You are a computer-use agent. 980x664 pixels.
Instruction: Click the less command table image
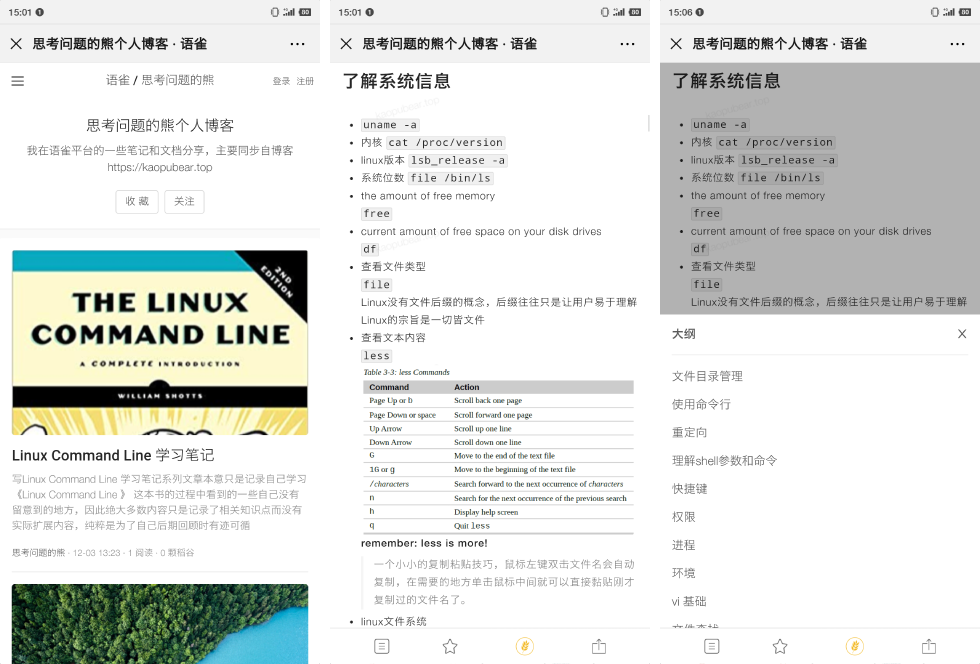pos(498,451)
